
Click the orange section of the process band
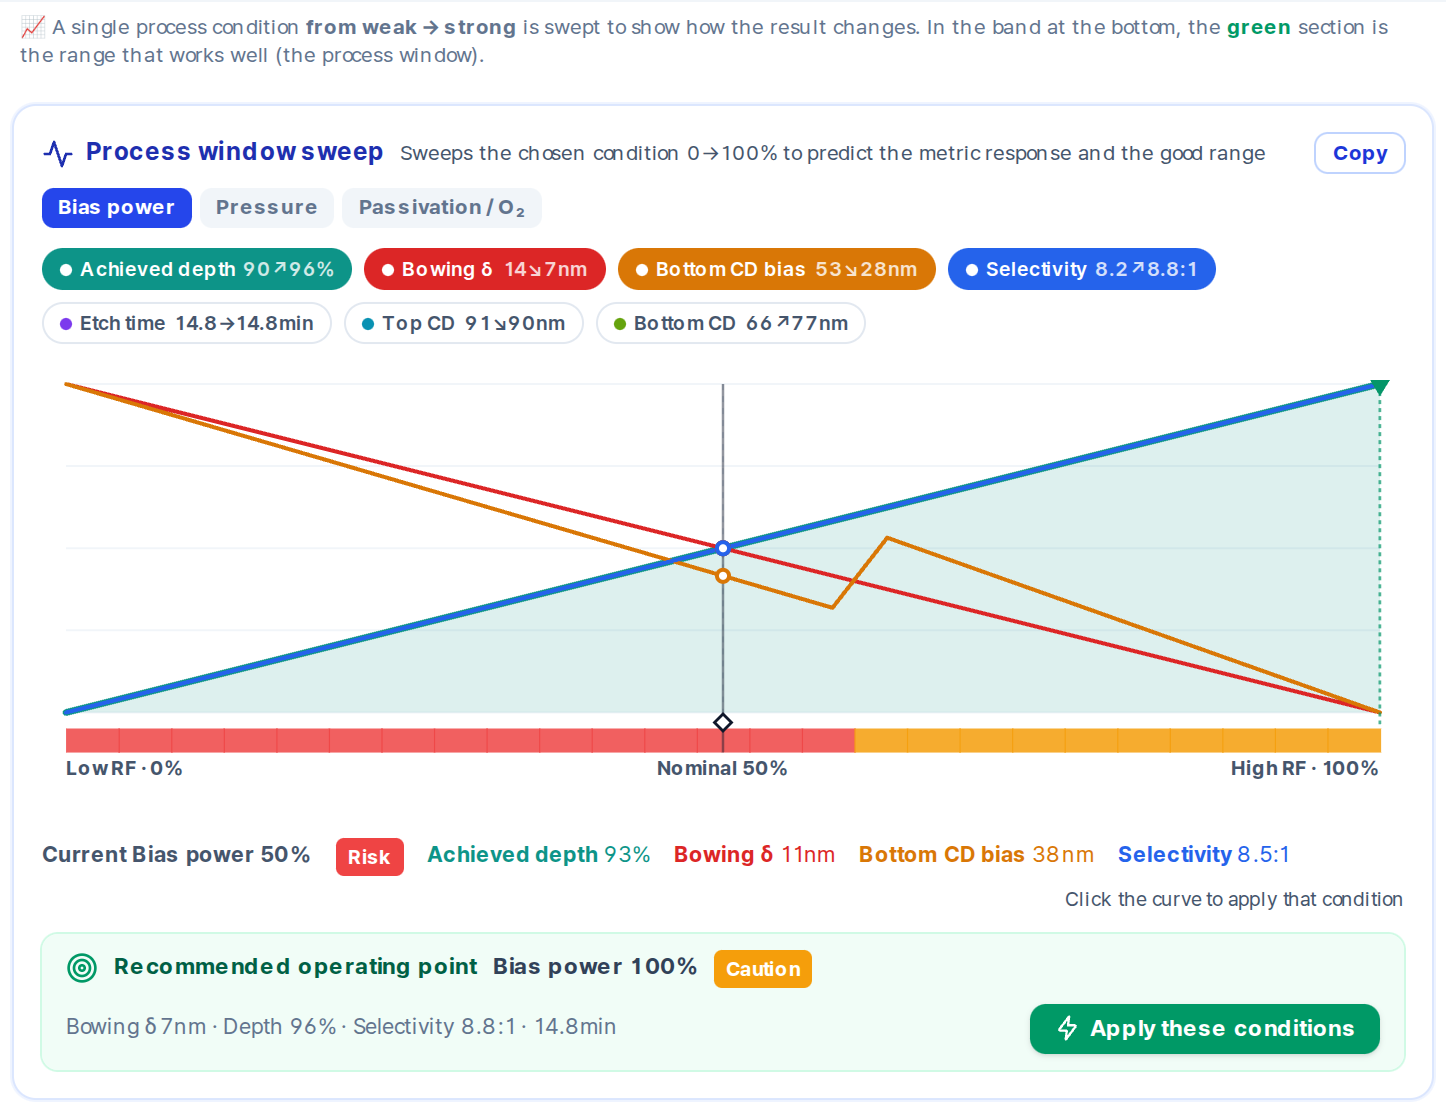click(1118, 741)
